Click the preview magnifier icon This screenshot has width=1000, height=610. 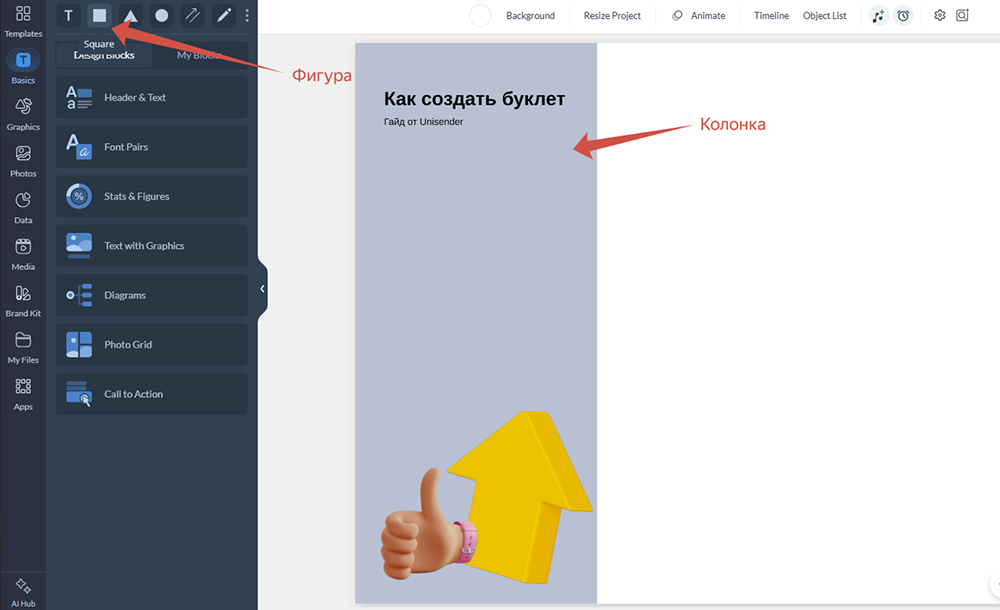pos(962,15)
